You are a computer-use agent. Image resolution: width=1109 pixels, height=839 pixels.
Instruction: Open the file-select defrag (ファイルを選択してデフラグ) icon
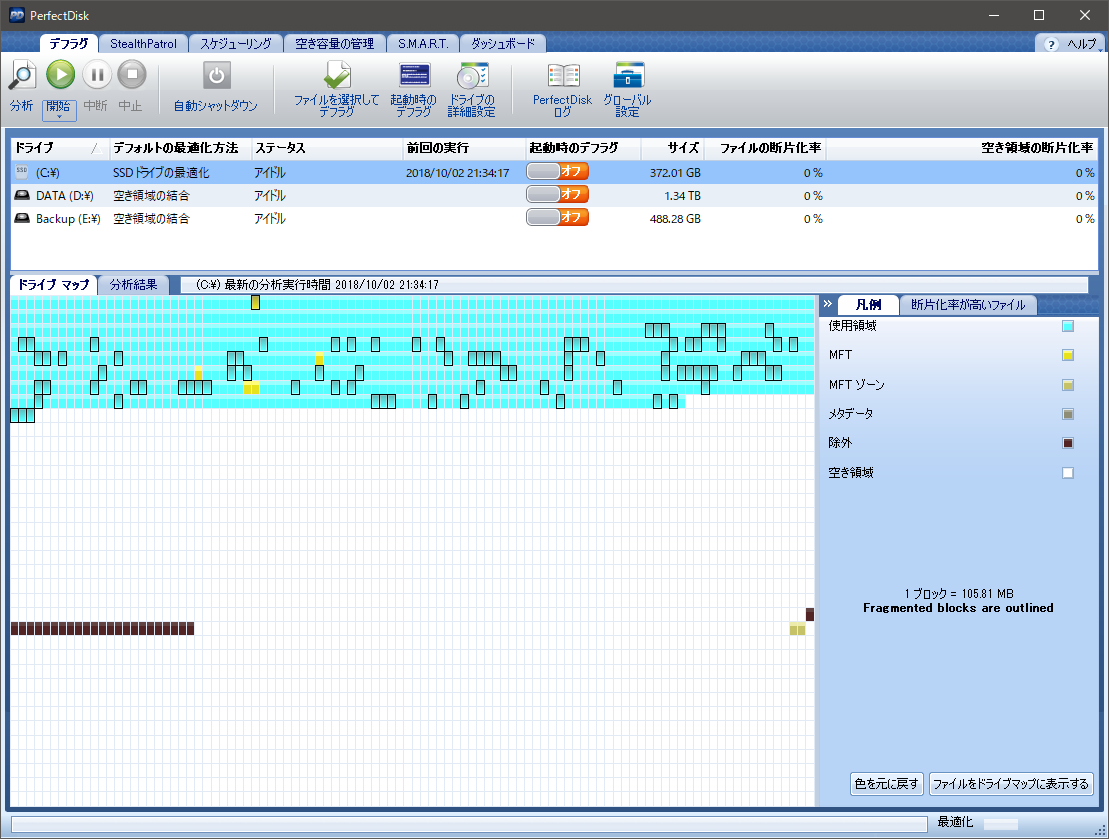point(337,75)
